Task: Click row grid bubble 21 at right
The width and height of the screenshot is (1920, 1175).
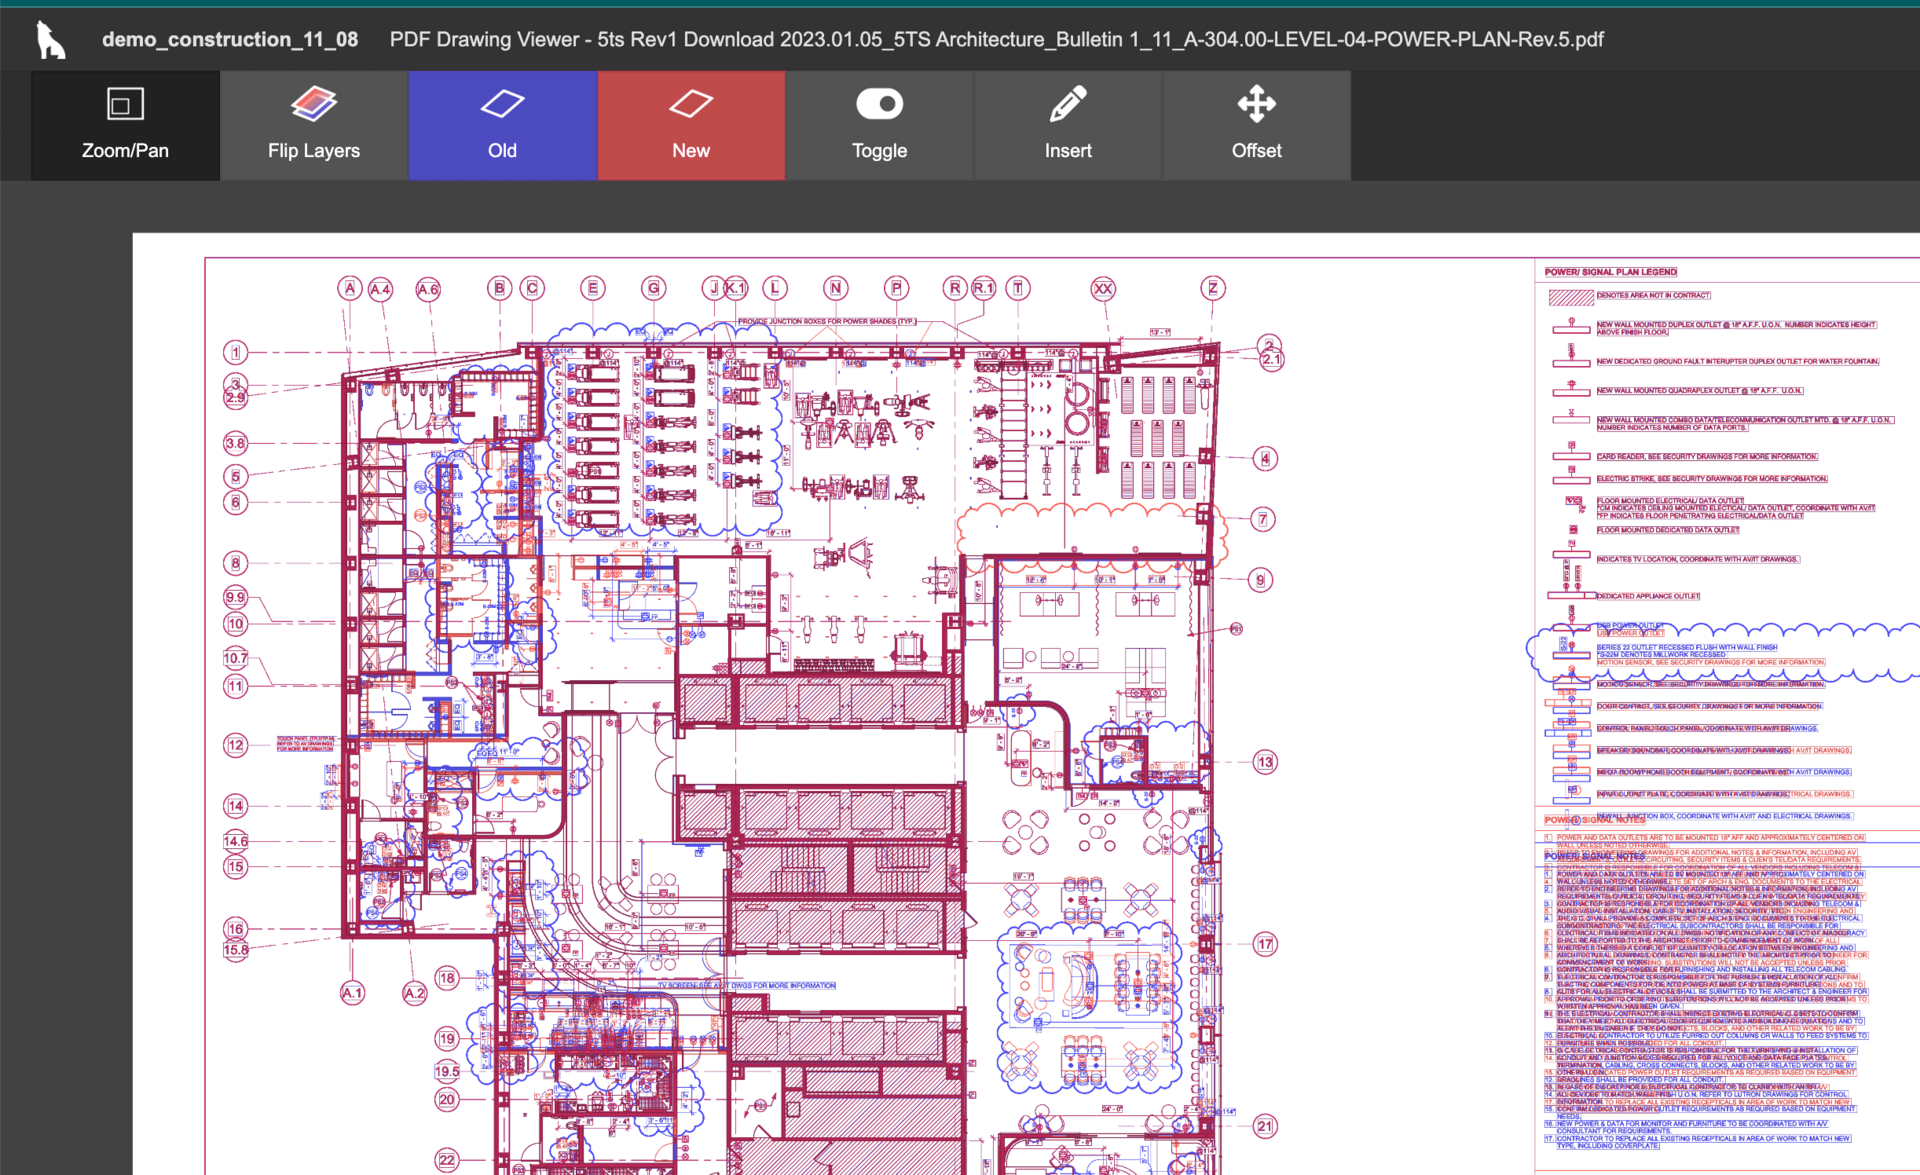Action: pos(1265,1126)
